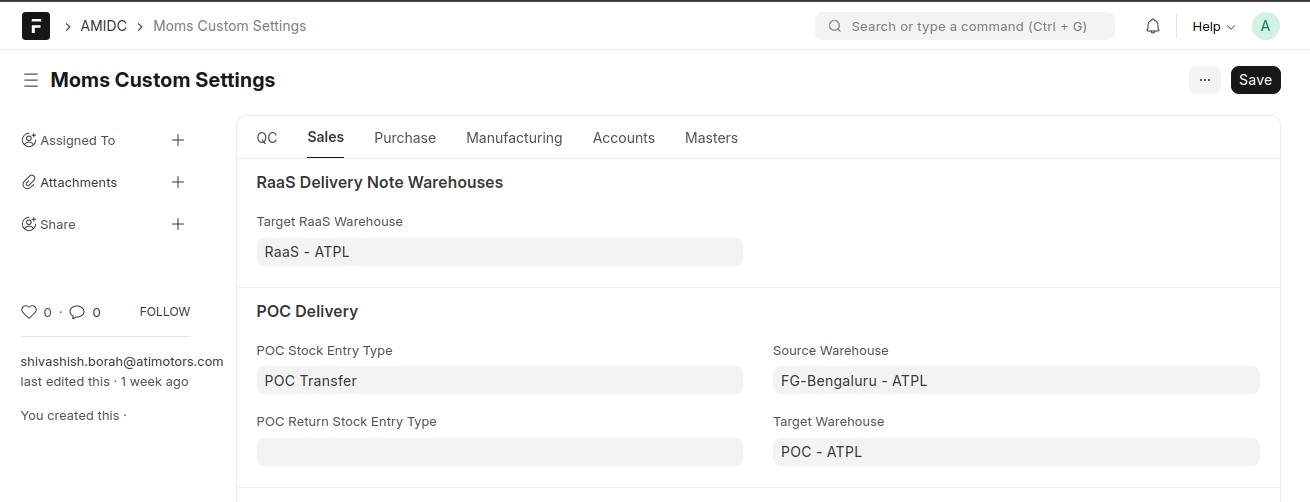Image resolution: width=1310 pixels, height=502 pixels.
Task: Switch to the QC tab
Action: click(x=267, y=138)
